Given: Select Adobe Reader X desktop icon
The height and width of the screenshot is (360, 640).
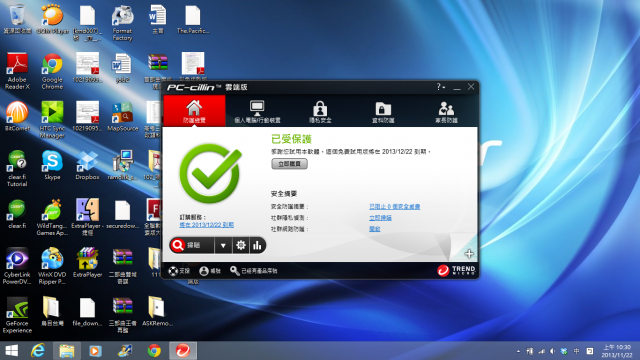Looking at the screenshot, I should pos(17,71).
